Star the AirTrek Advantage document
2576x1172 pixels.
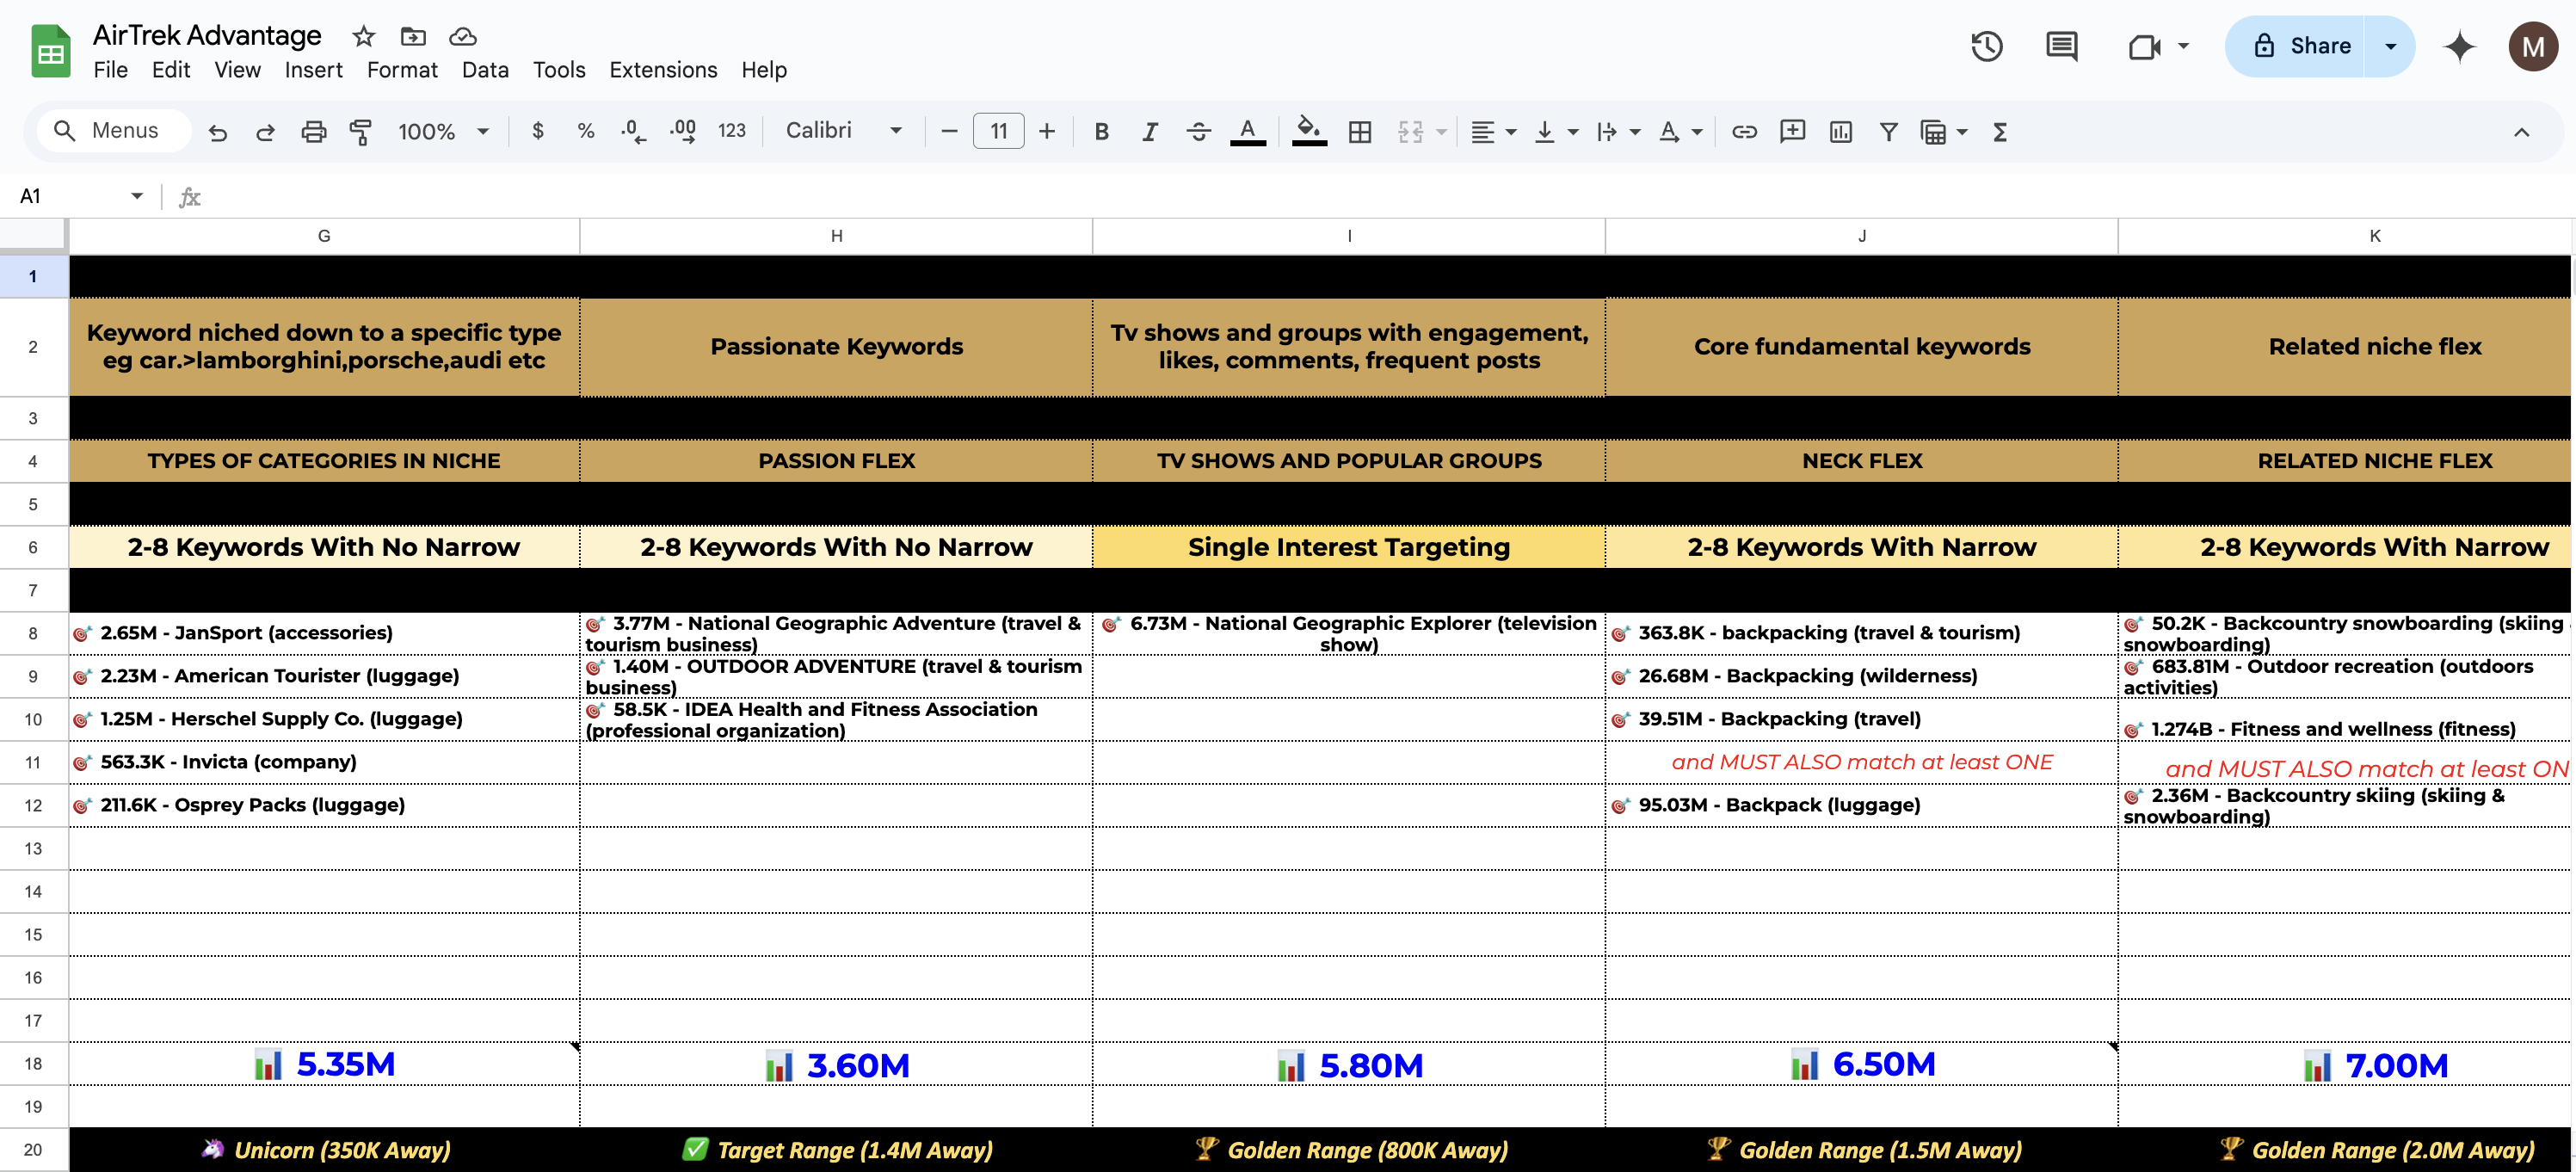[363, 37]
